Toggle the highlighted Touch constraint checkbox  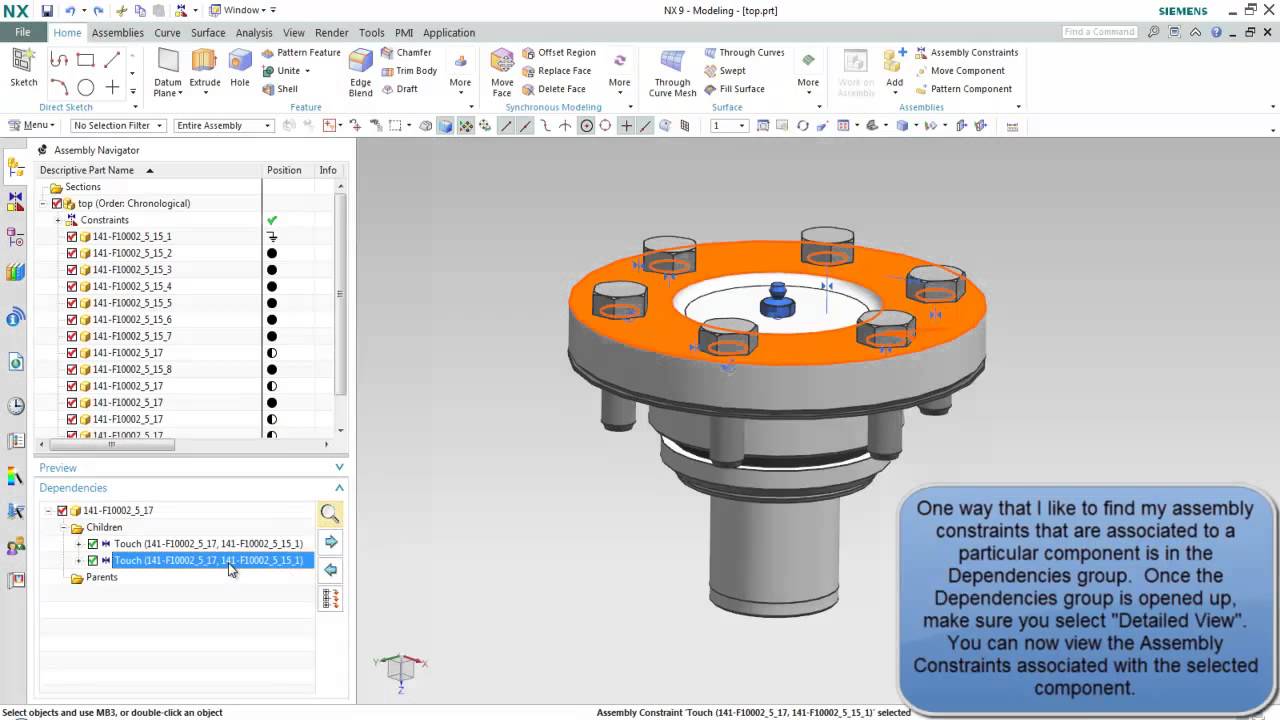[x=93, y=561]
